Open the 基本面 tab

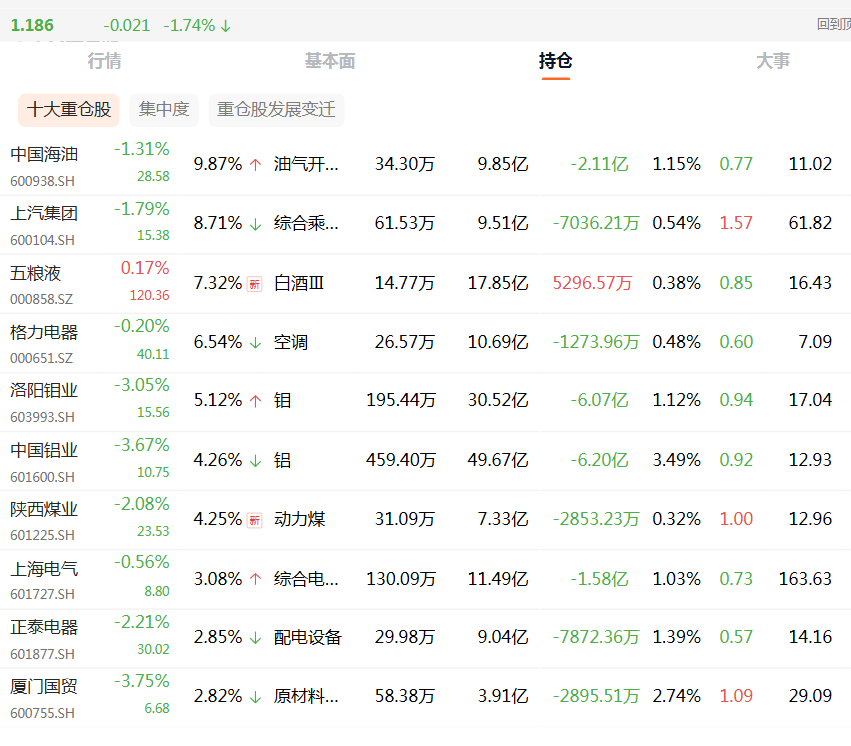pos(330,61)
